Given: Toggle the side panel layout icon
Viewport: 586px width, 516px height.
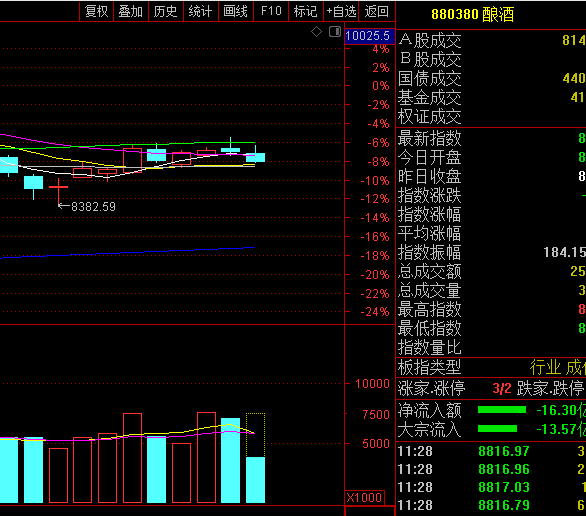Looking at the screenshot, I should point(335,32).
